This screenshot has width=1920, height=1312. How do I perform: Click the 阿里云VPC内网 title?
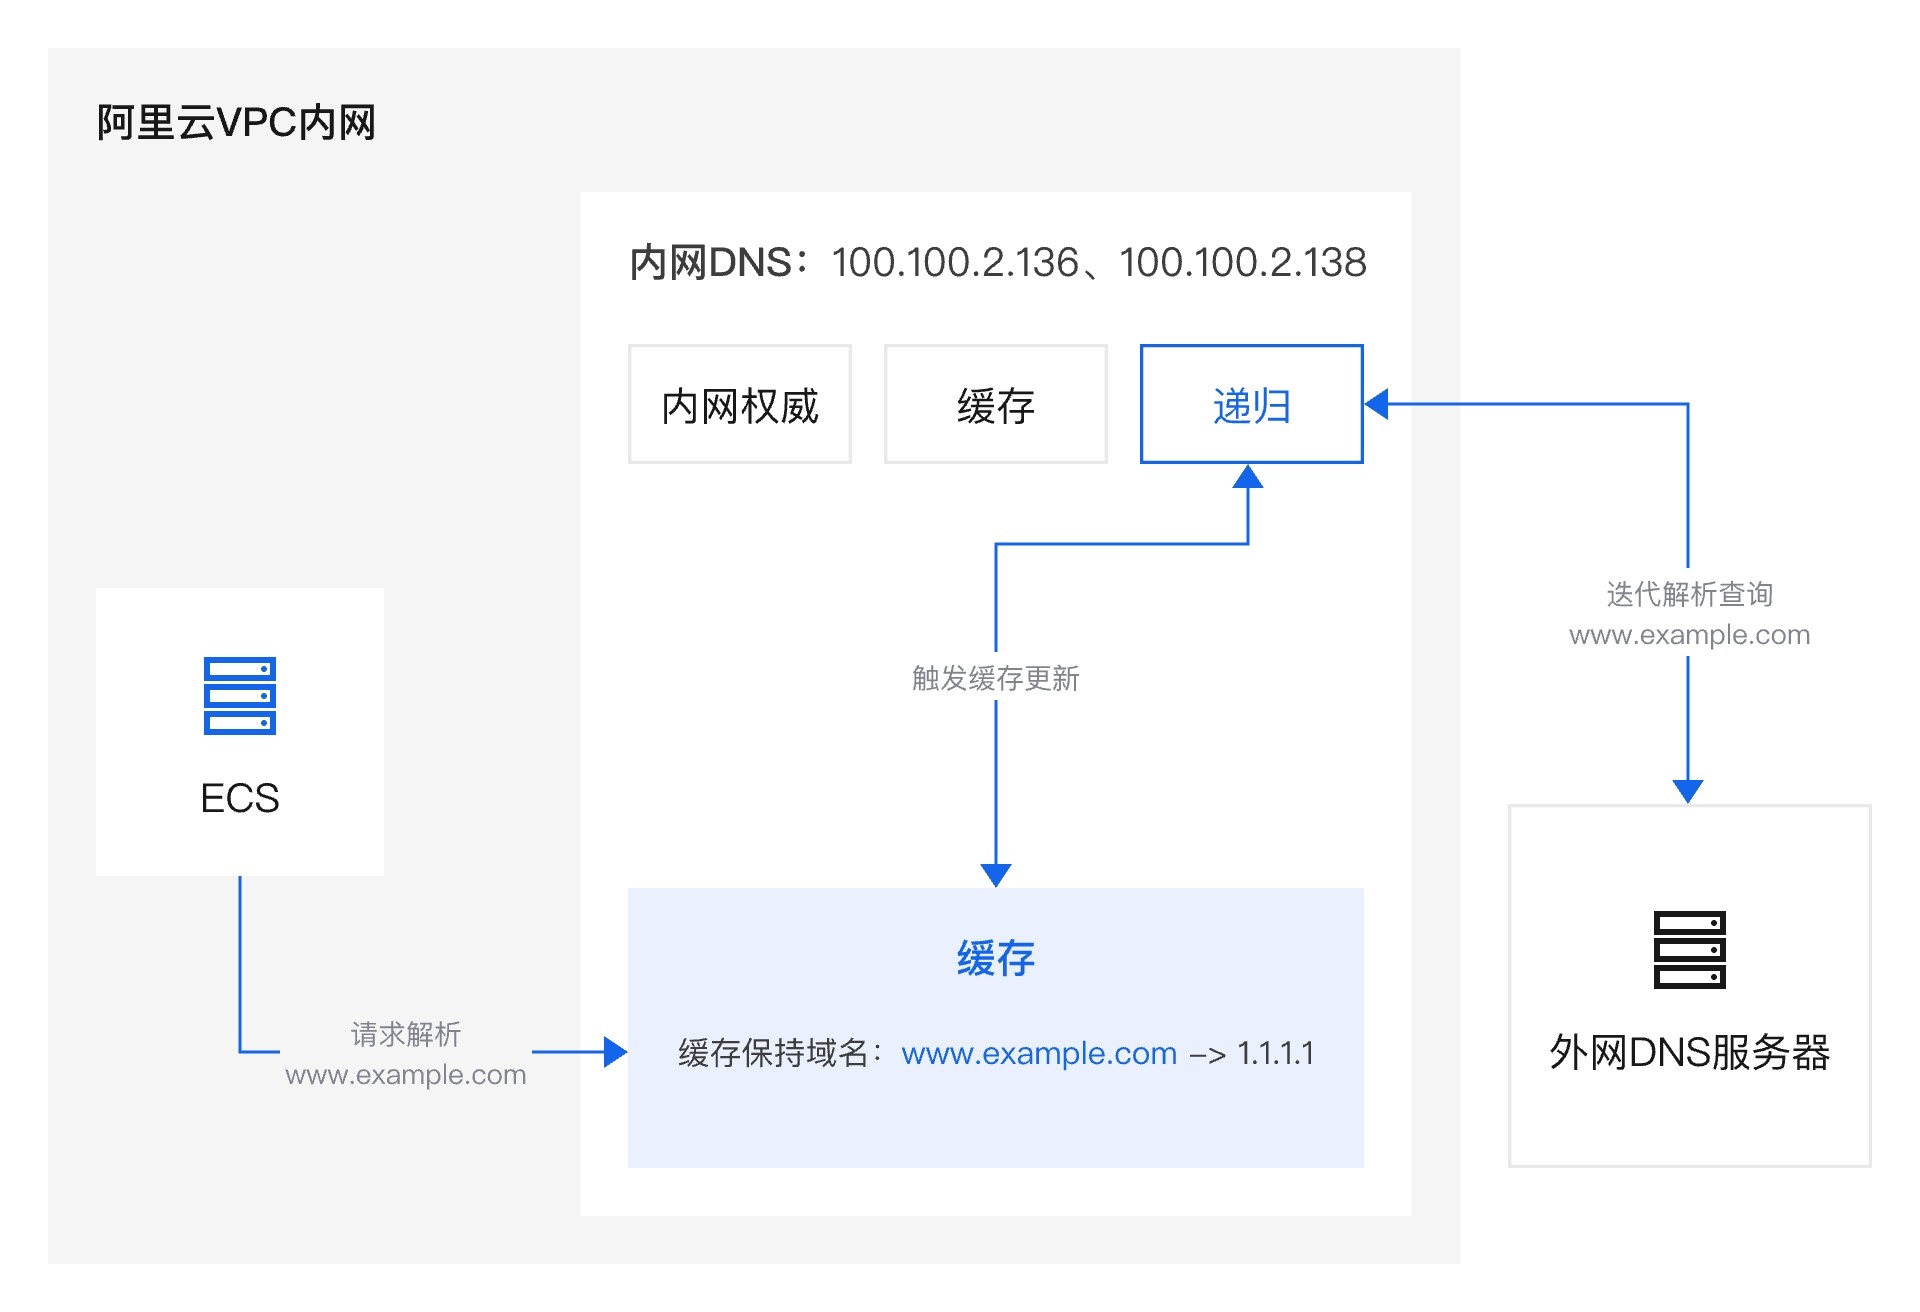click(x=236, y=123)
